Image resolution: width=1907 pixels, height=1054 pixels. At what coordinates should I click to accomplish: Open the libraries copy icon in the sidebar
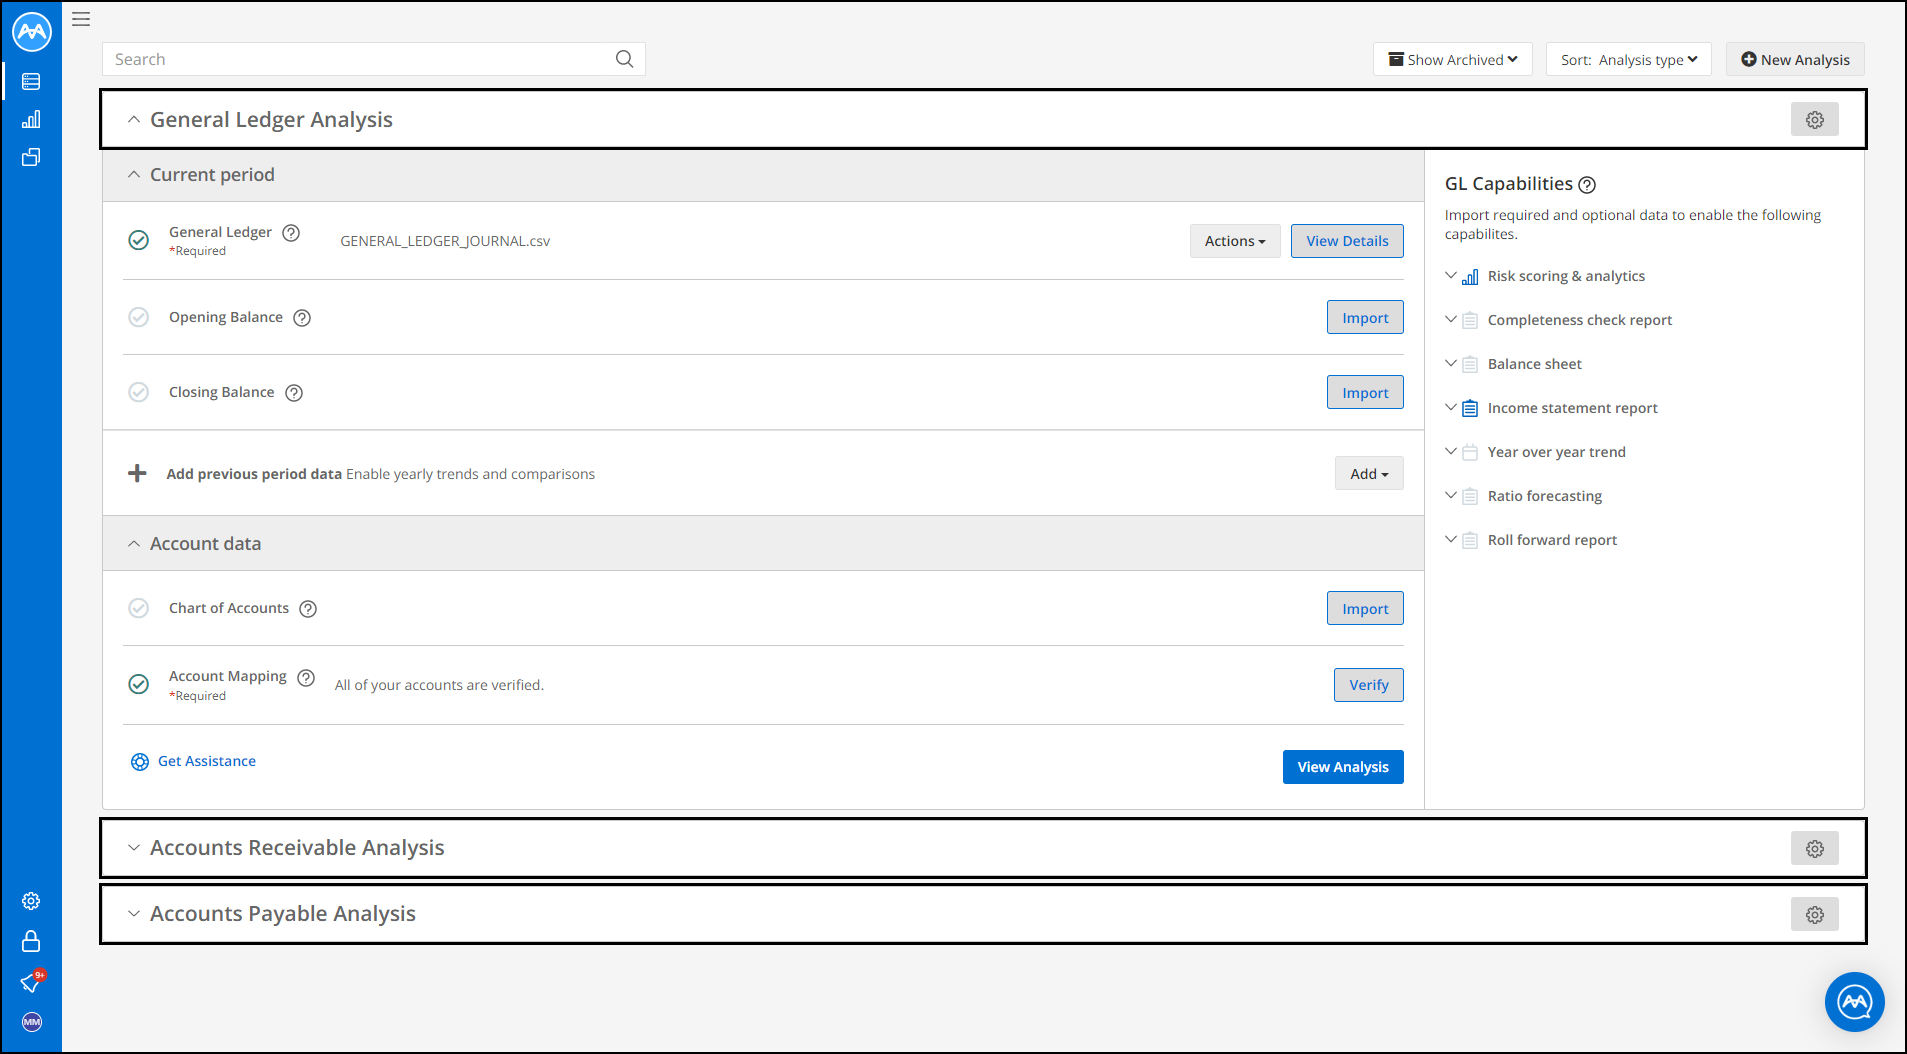tap(31, 157)
